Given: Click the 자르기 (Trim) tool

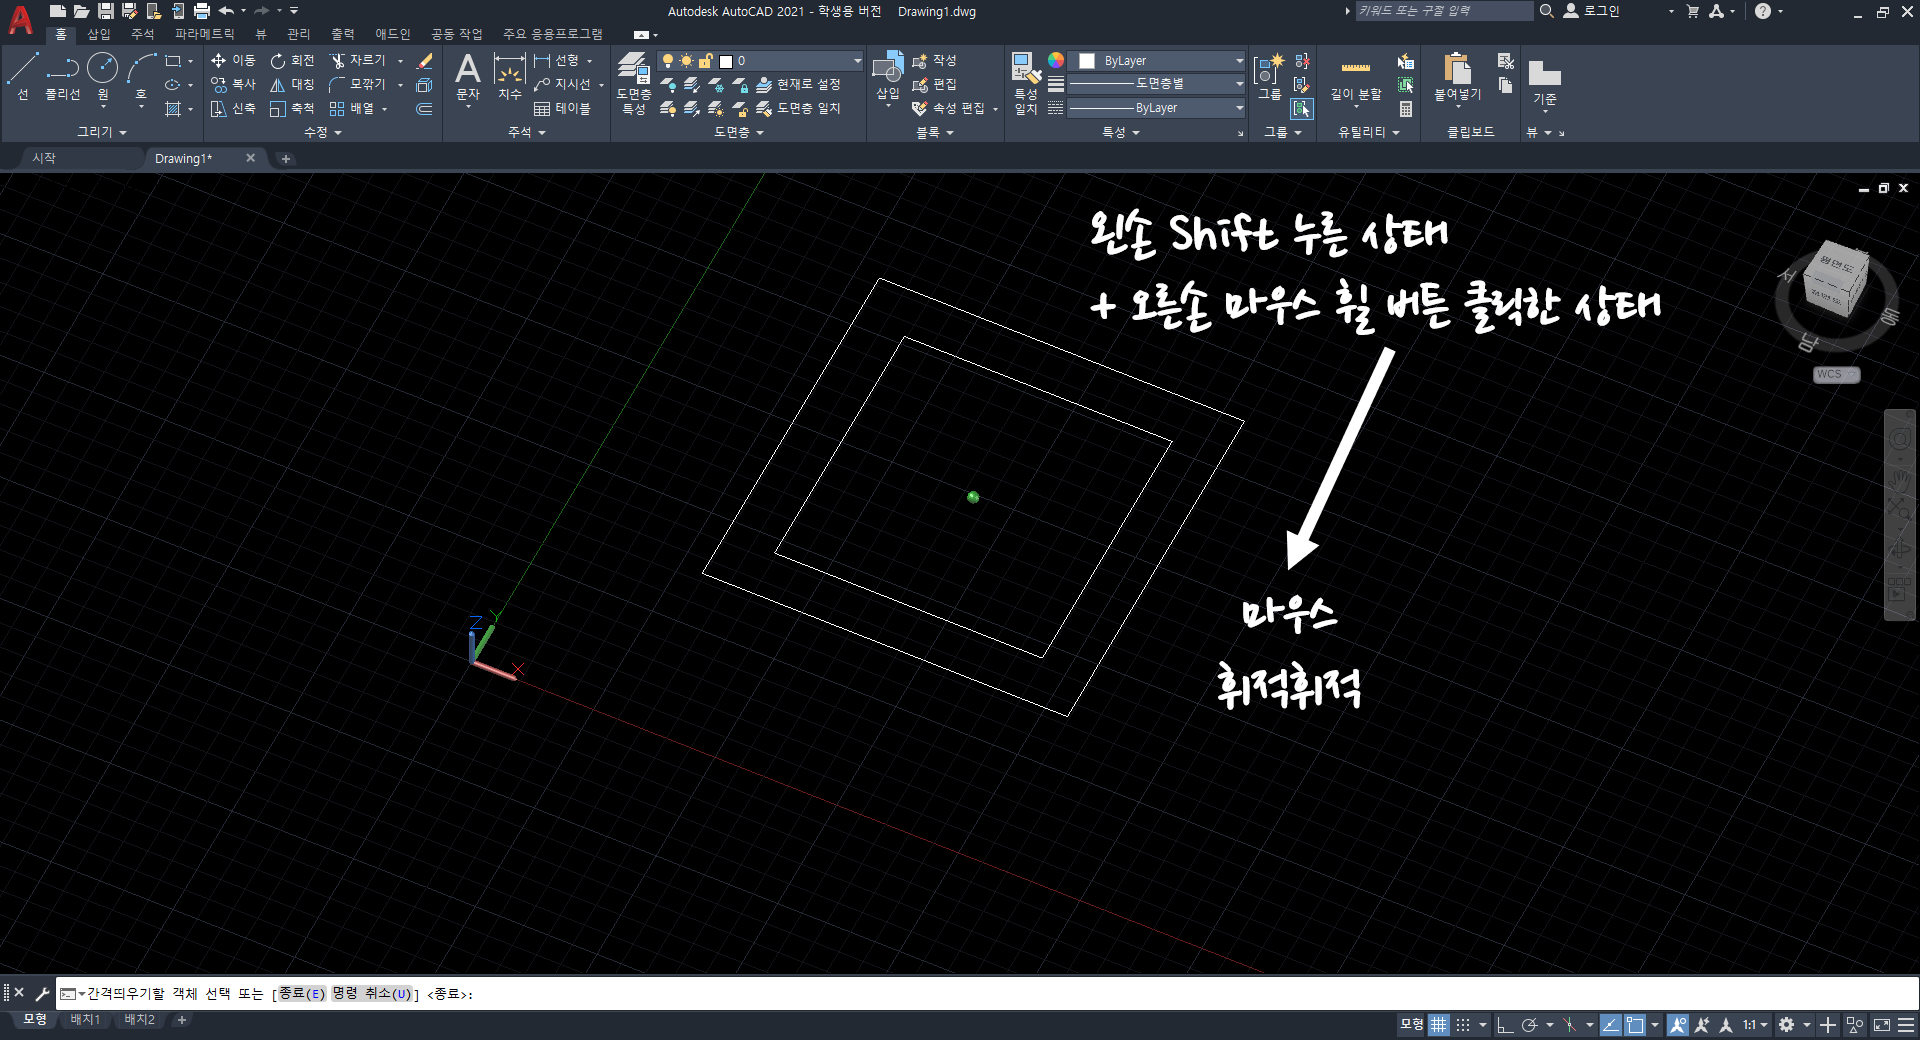Looking at the screenshot, I should (x=358, y=61).
